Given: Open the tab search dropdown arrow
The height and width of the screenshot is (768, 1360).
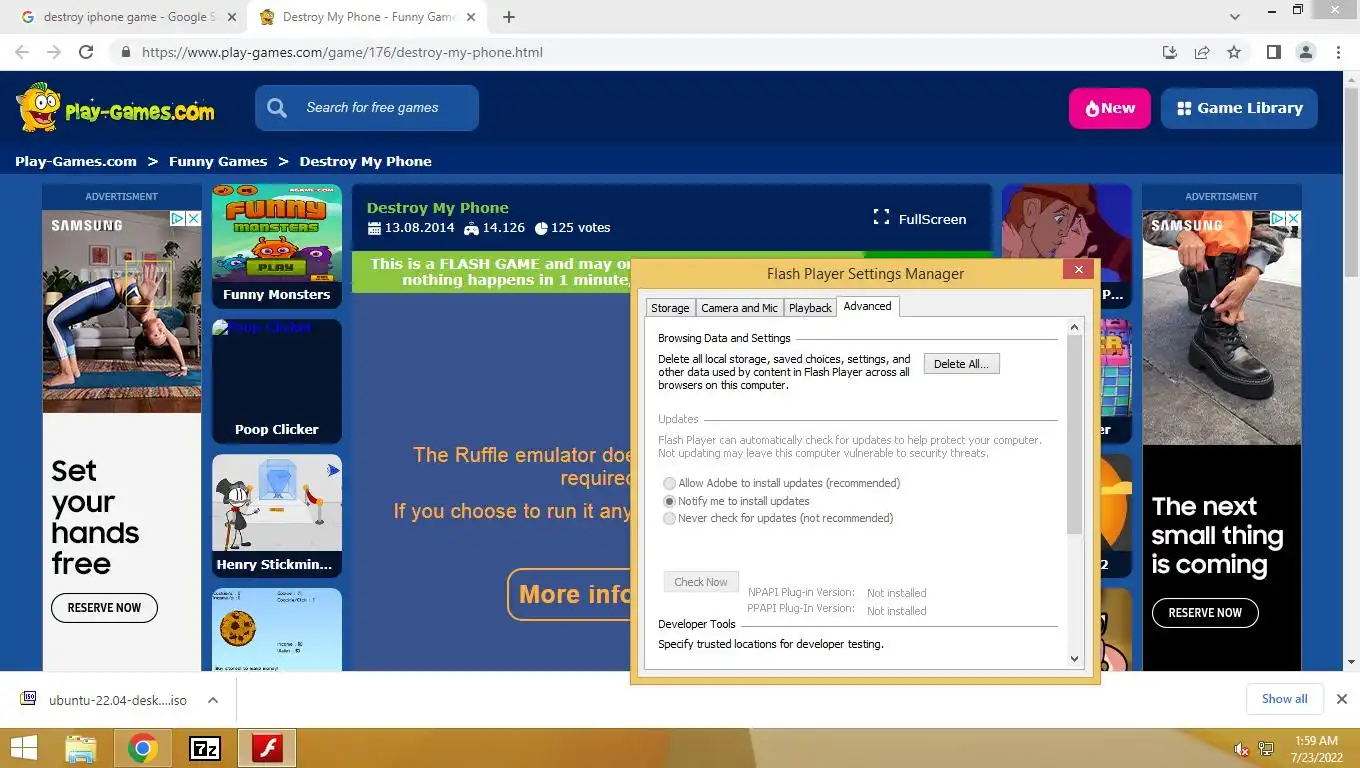Looking at the screenshot, I should [x=1235, y=17].
